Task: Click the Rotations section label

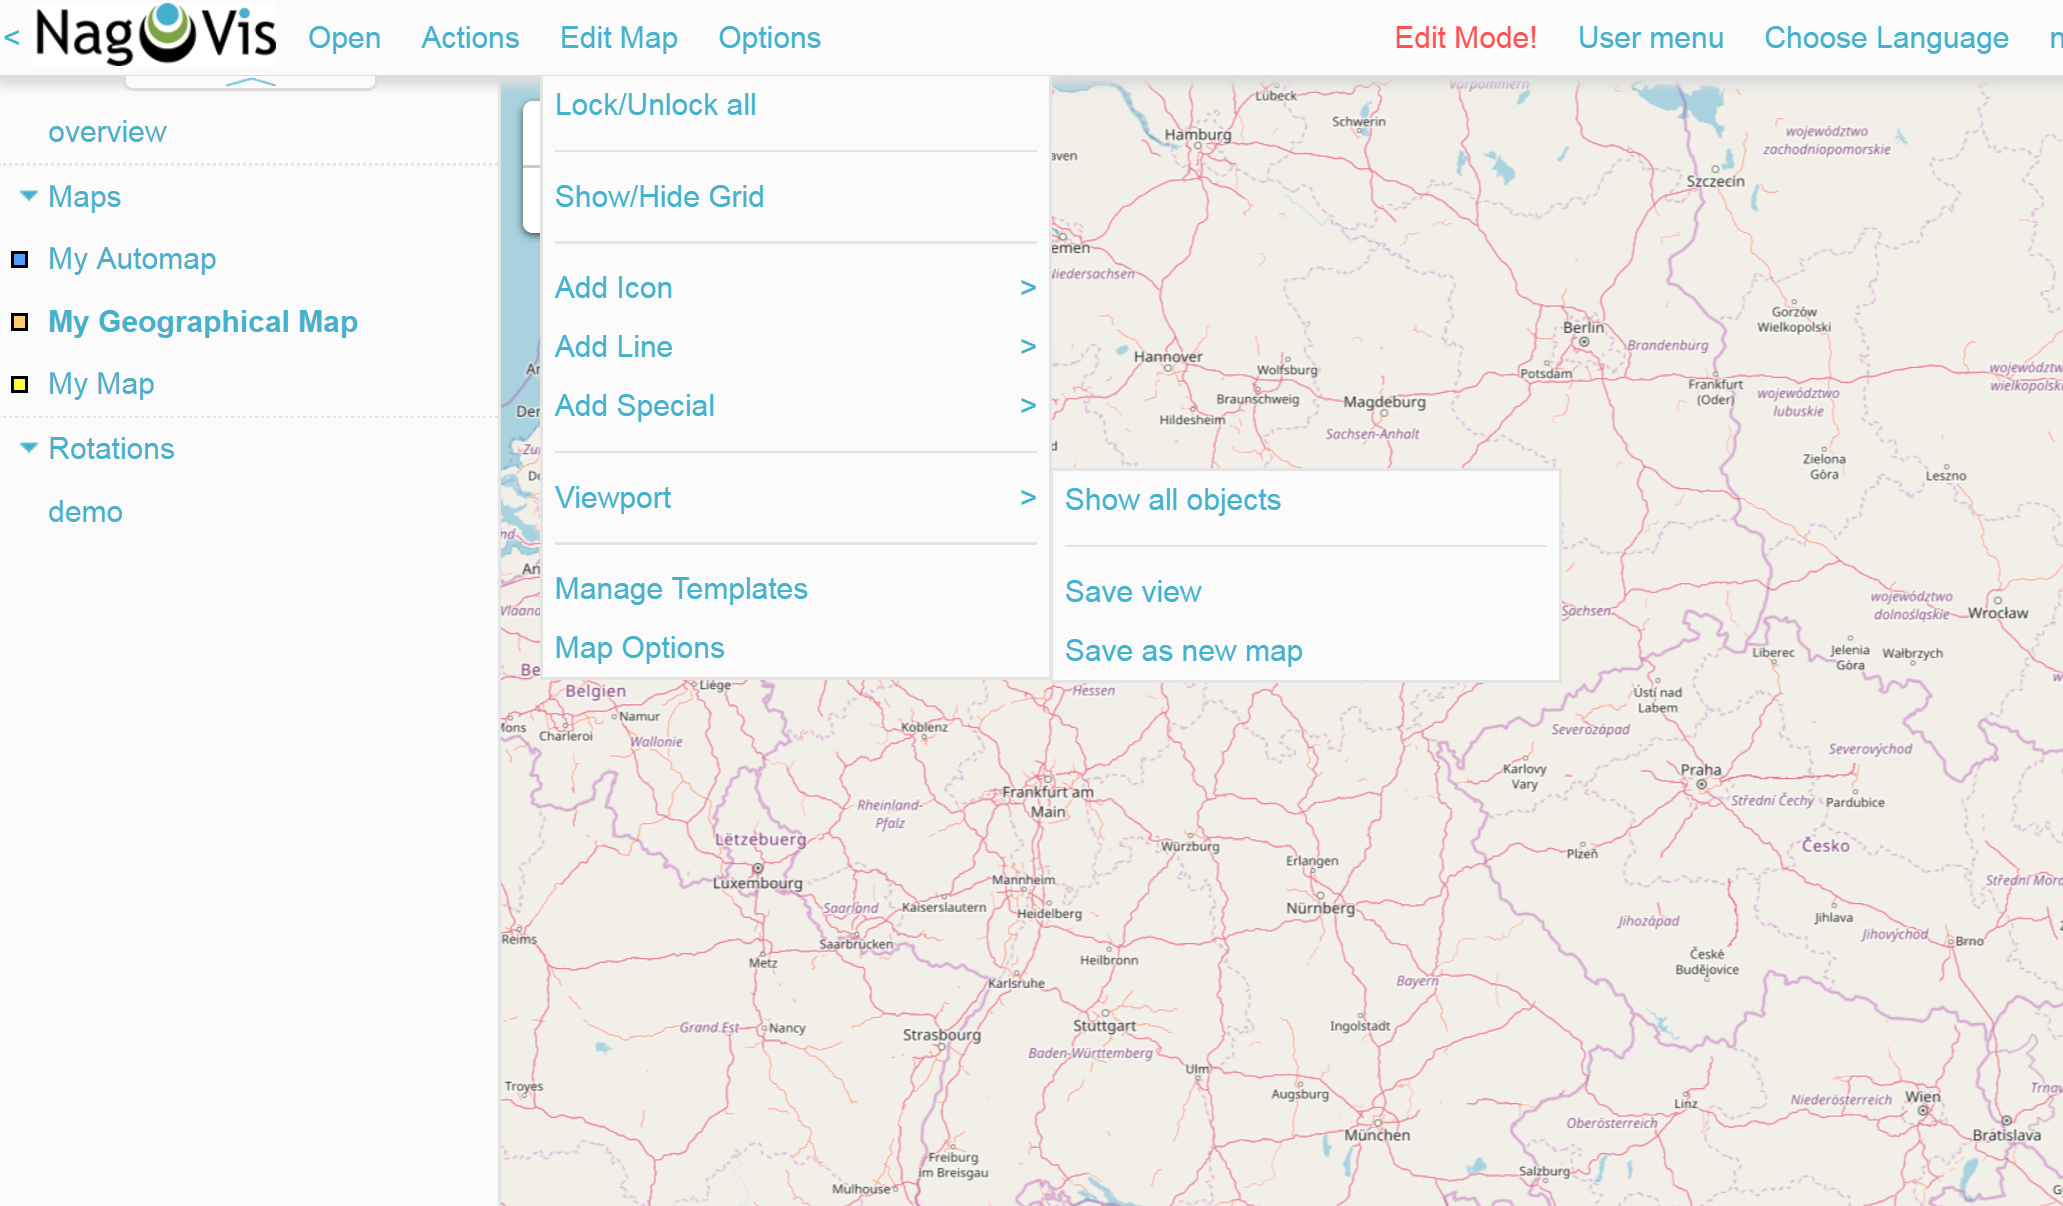Action: coord(111,449)
